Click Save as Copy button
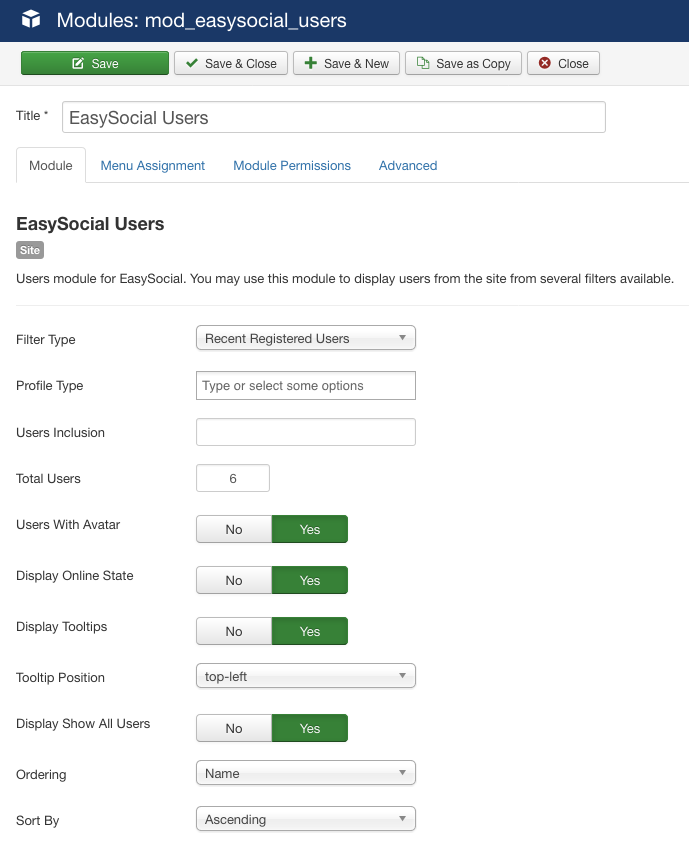 click(x=463, y=63)
